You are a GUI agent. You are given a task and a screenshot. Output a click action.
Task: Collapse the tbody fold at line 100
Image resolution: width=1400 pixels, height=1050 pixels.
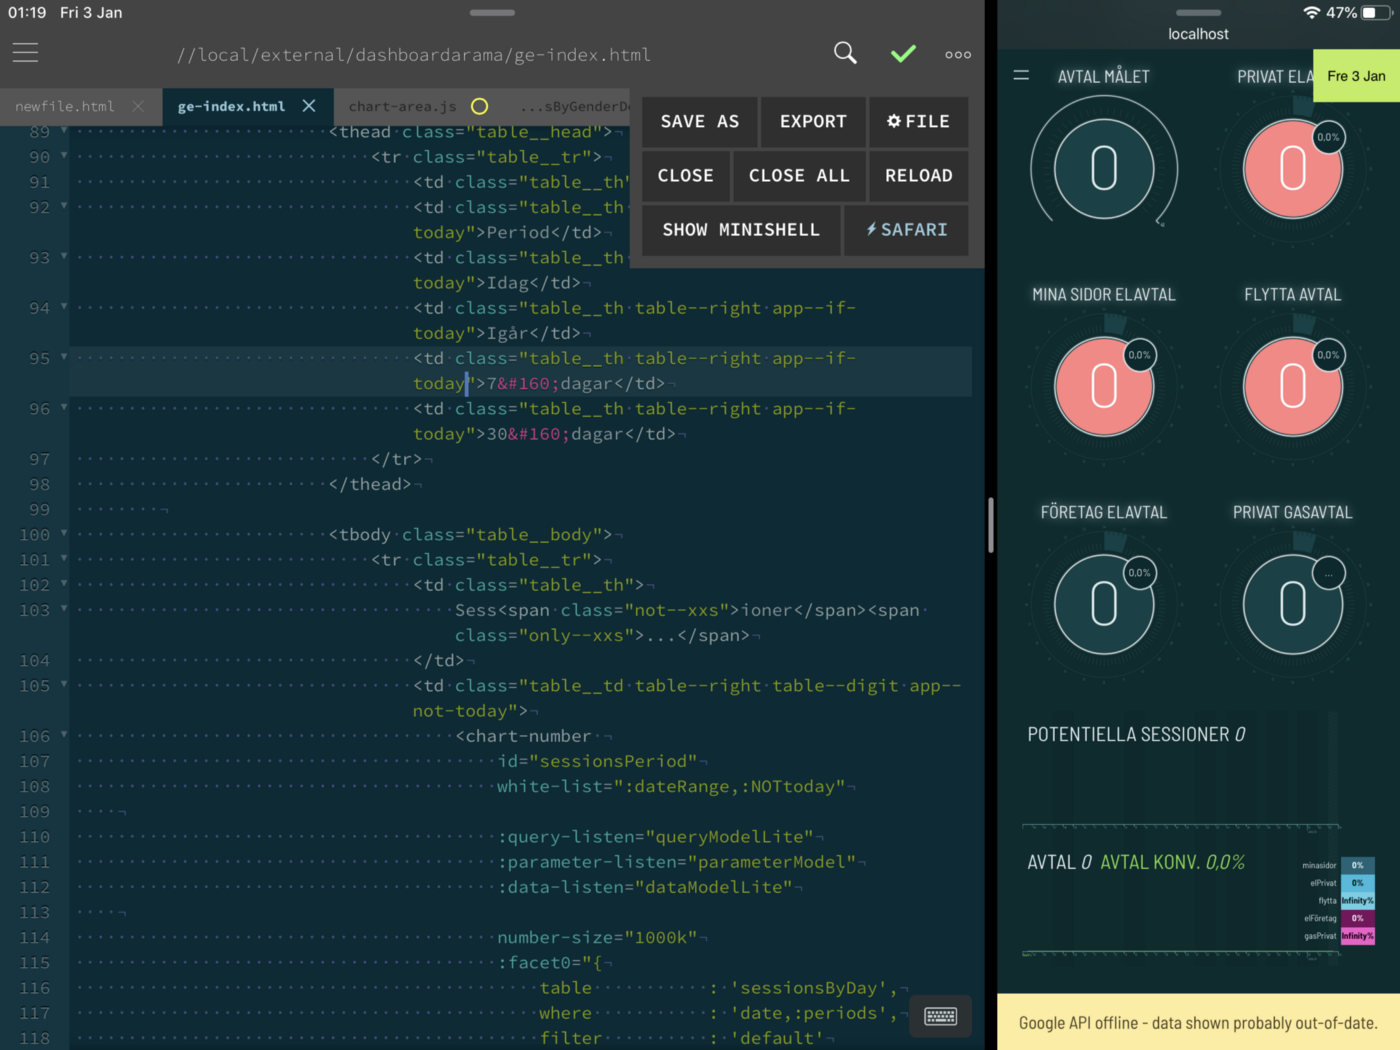[x=64, y=533]
